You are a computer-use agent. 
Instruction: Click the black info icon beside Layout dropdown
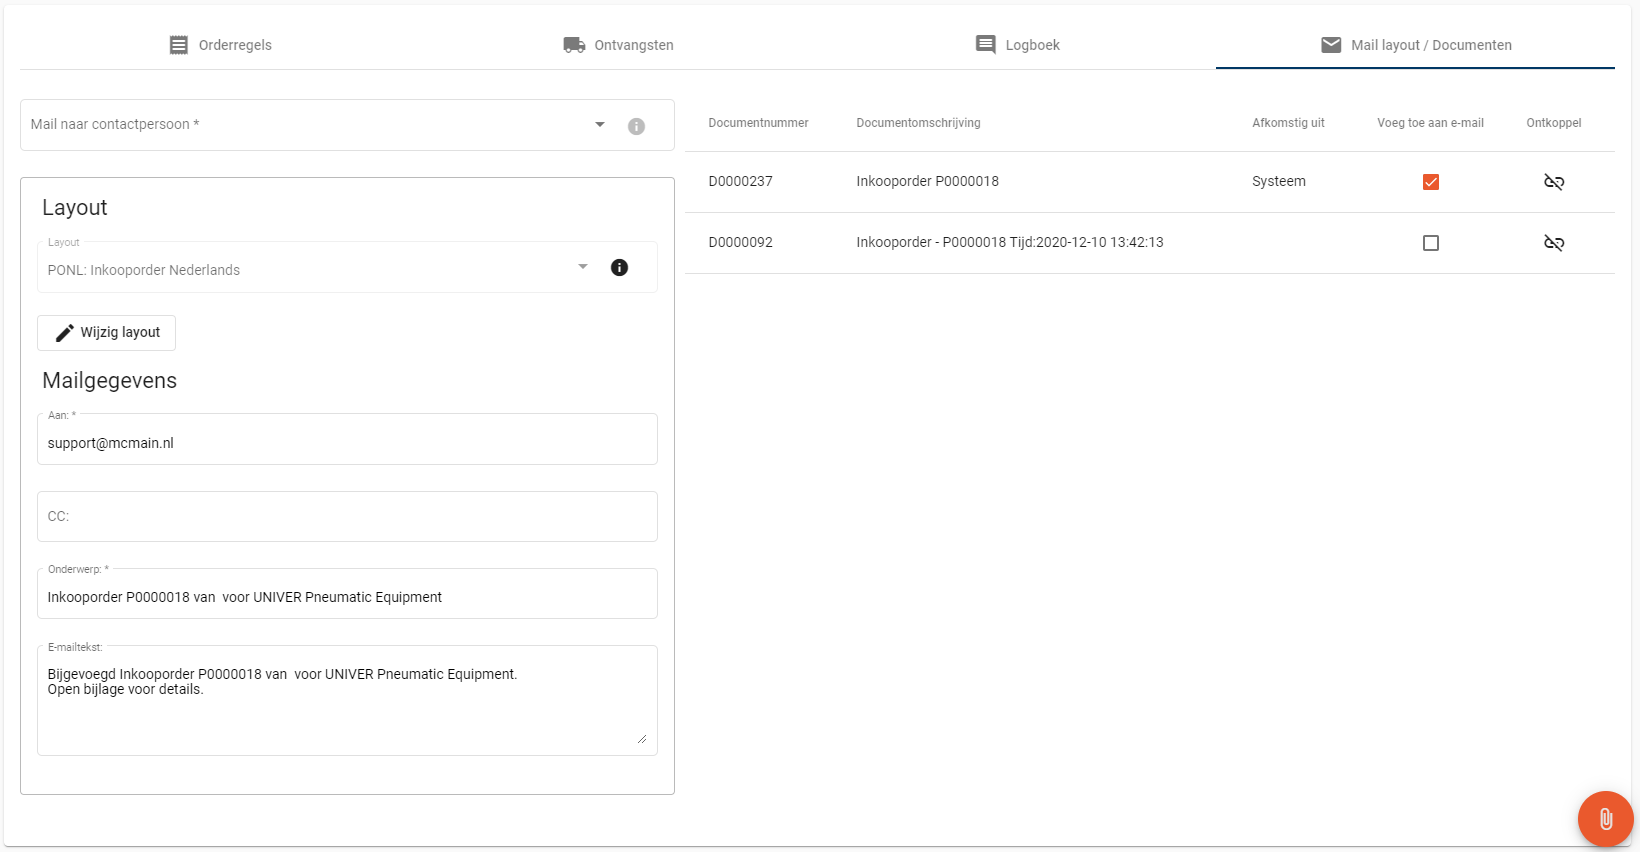(x=619, y=267)
